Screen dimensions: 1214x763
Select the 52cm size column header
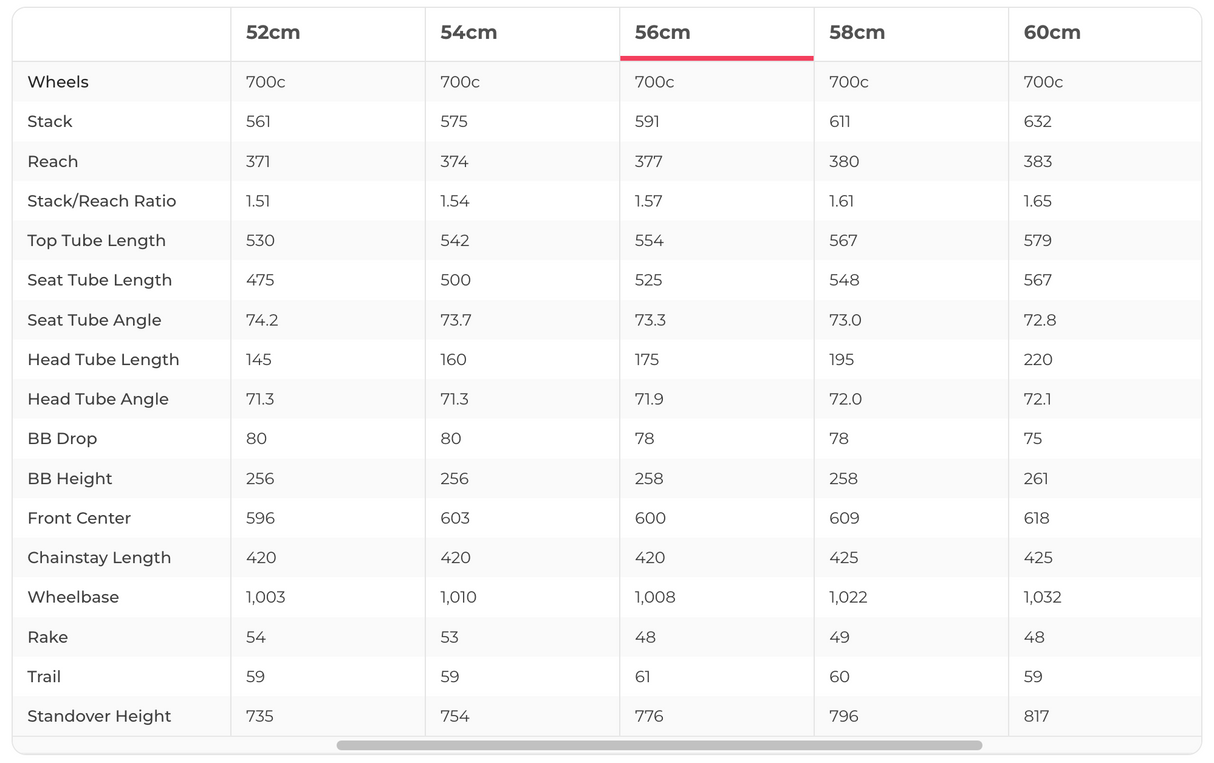pyautogui.click(x=273, y=32)
